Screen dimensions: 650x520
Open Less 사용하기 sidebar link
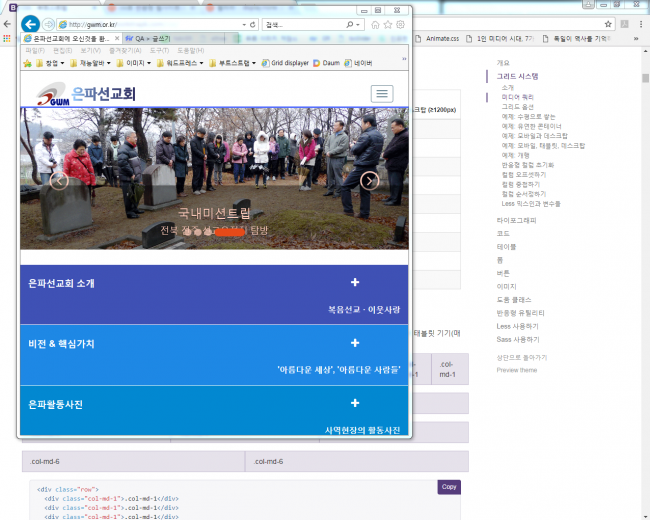click(x=517, y=326)
